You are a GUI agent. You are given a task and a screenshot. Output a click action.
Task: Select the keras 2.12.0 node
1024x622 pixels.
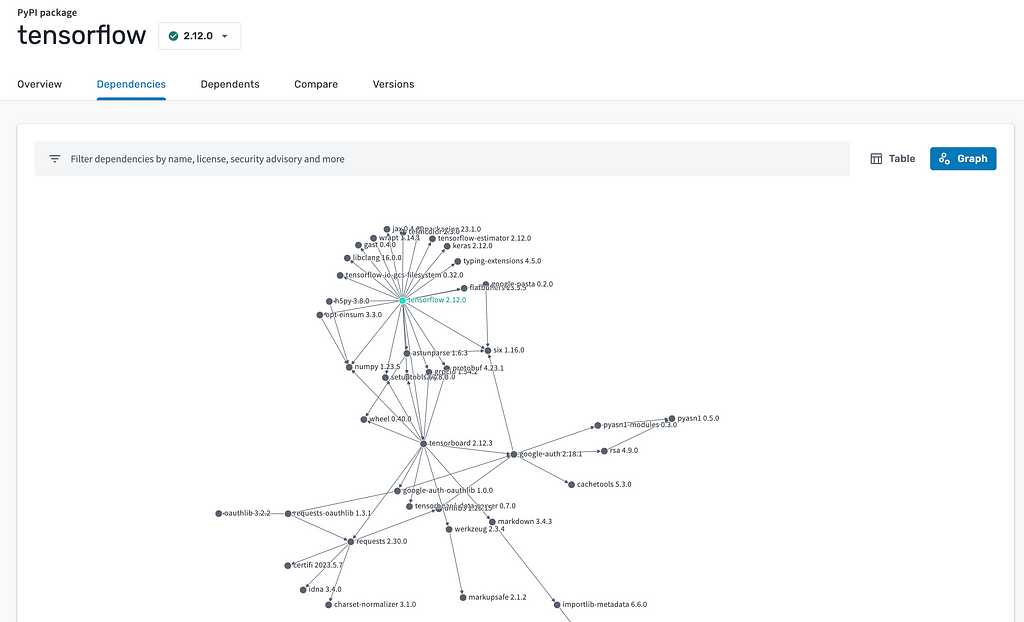447,246
